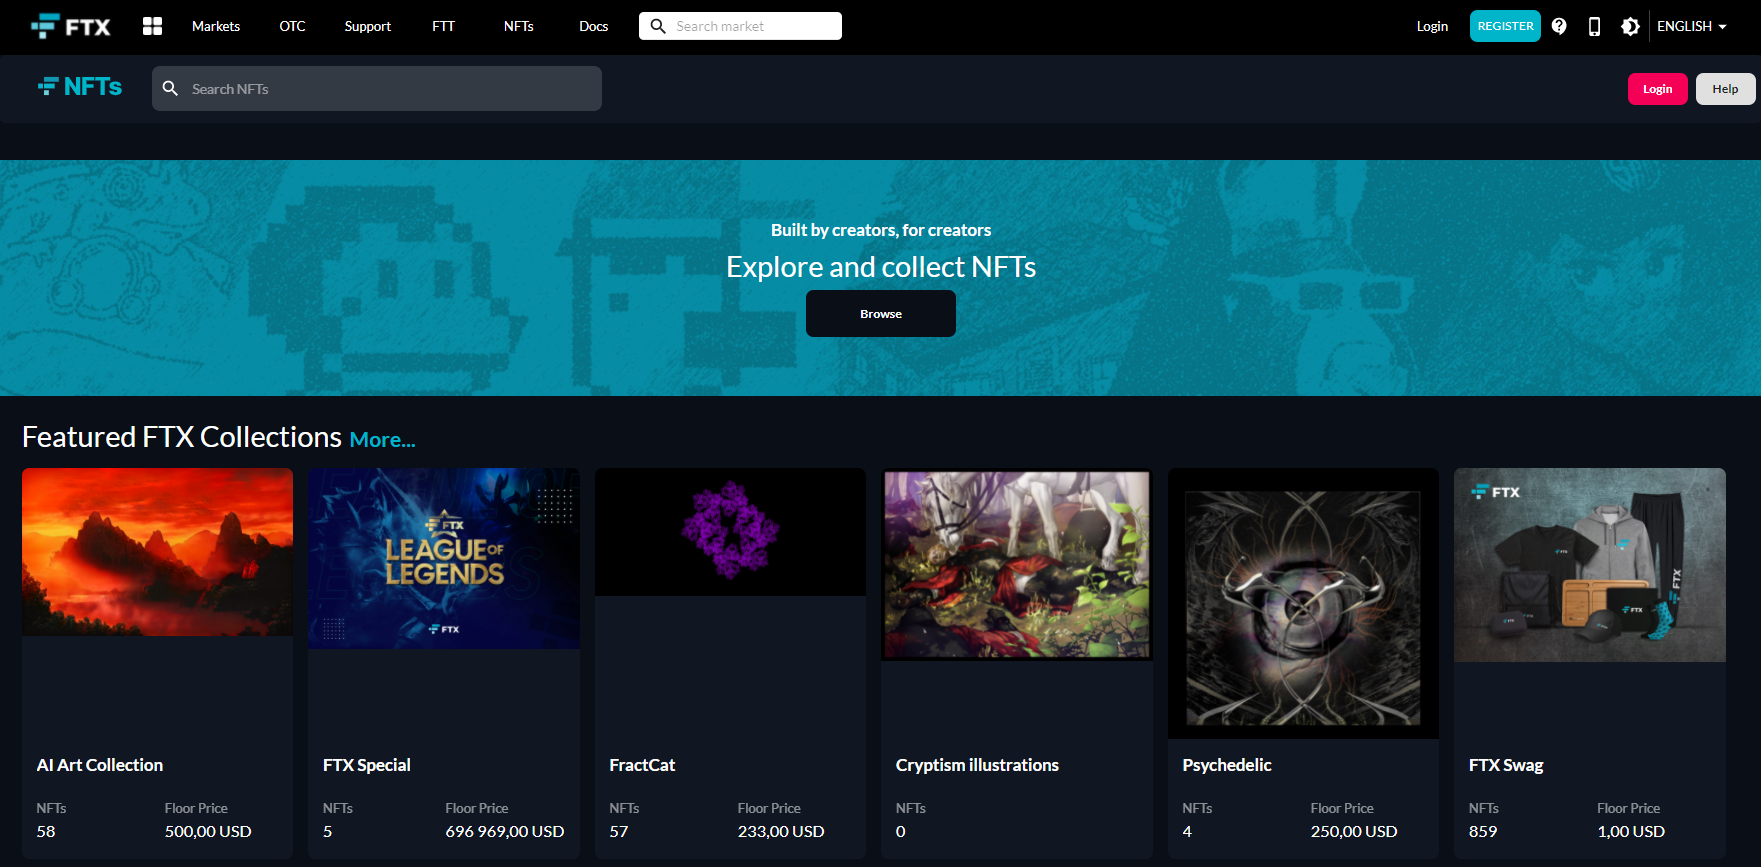Expand the ENGLISH language dropdown

coord(1692,26)
